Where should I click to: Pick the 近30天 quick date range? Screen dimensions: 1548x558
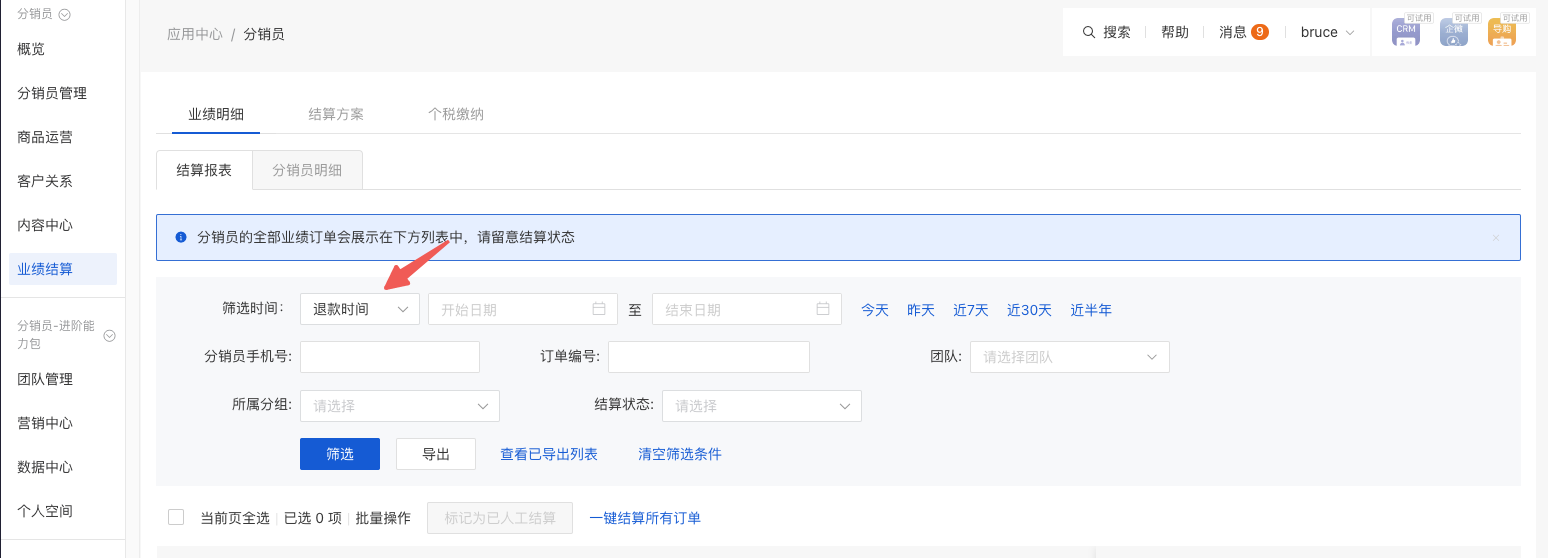[1029, 310]
